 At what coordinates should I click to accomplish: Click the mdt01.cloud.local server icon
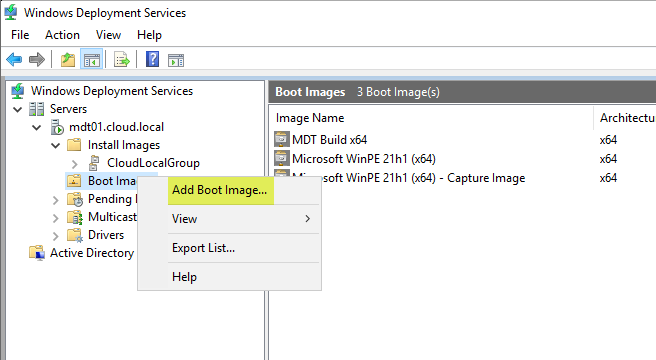point(56,127)
